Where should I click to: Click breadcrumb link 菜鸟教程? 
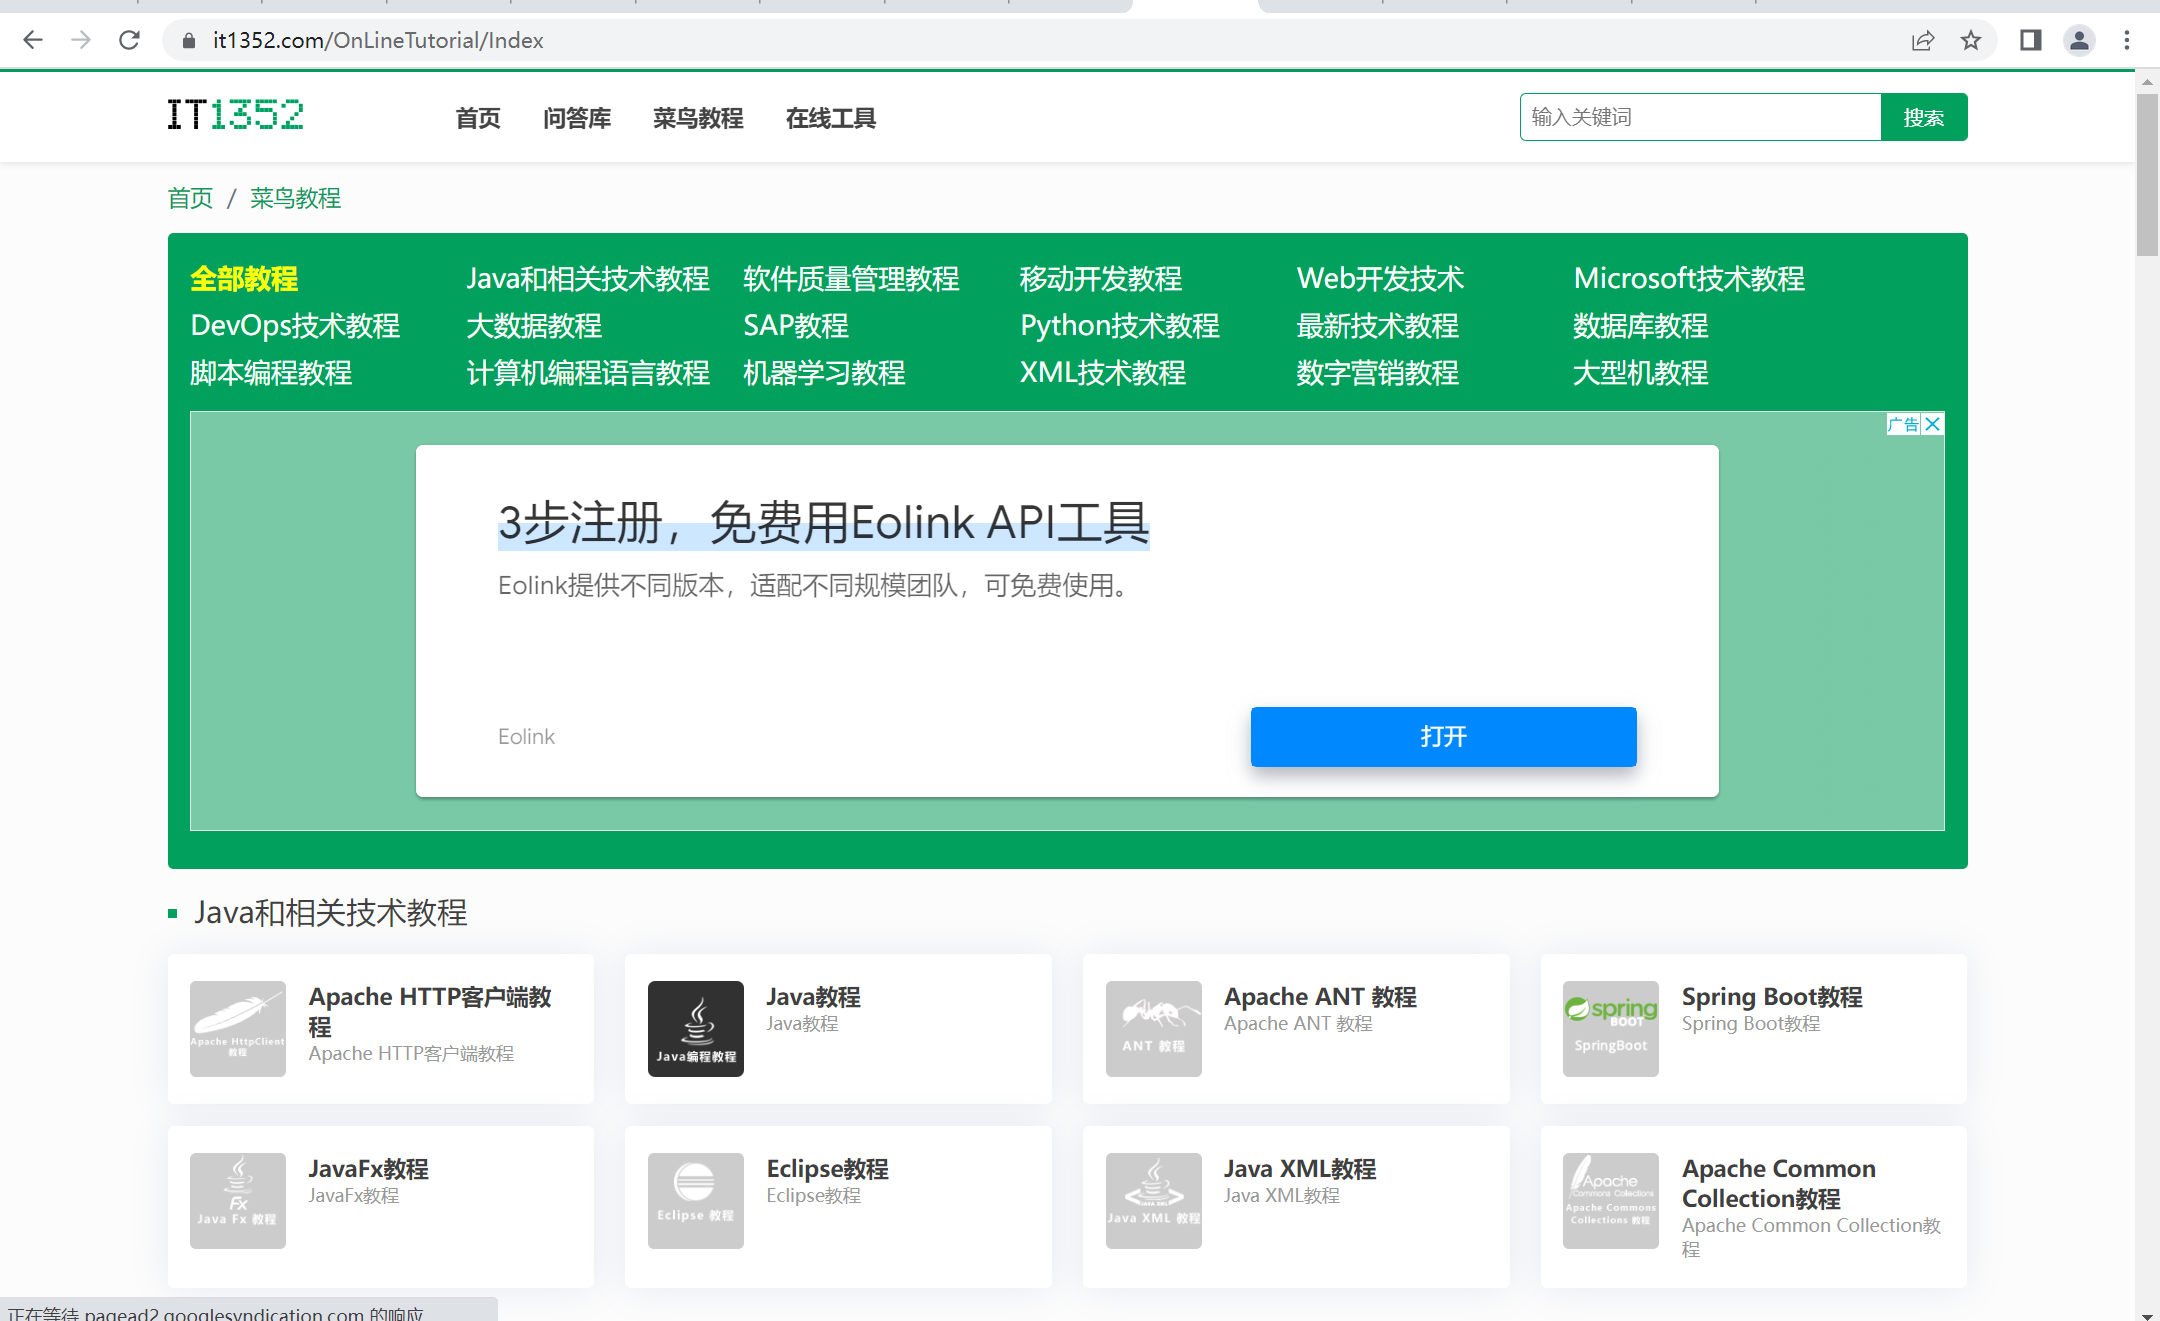click(x=295, y=198)
